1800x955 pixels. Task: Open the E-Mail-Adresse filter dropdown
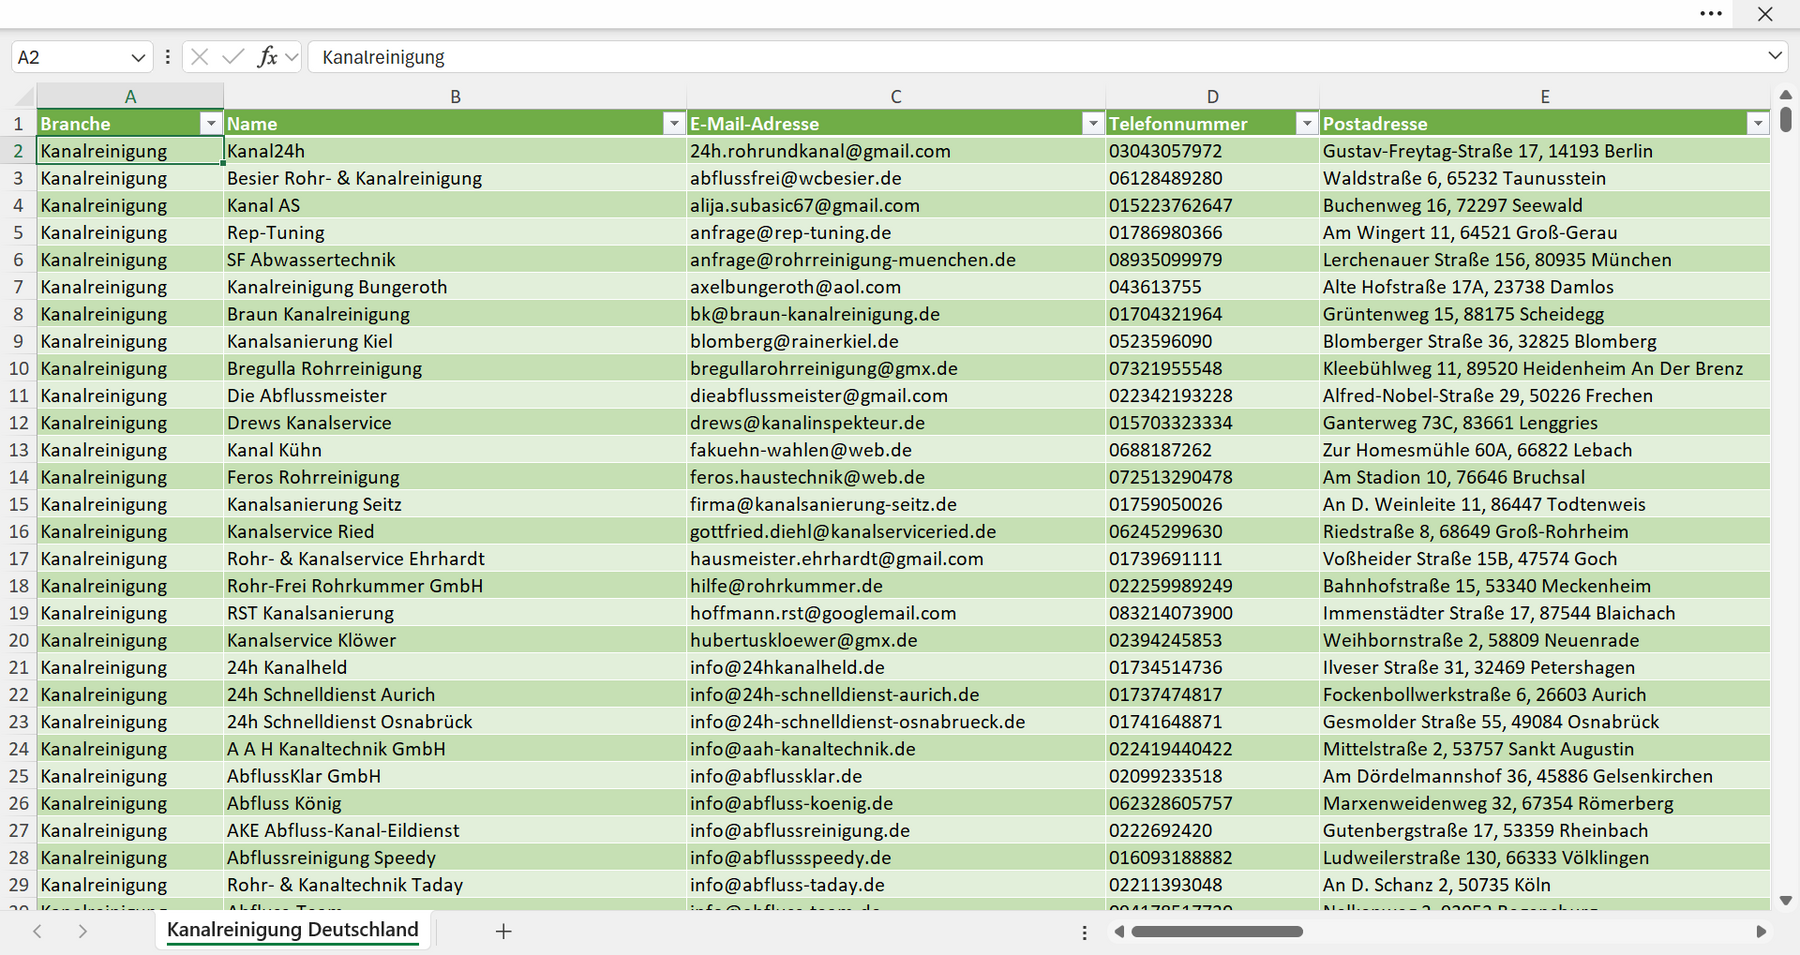click(x=1093, y=123)
